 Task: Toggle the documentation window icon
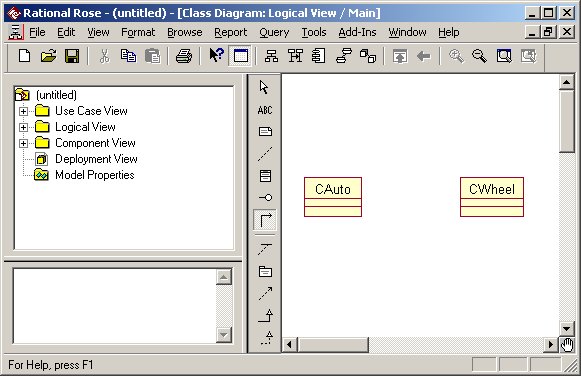[240, 56]
